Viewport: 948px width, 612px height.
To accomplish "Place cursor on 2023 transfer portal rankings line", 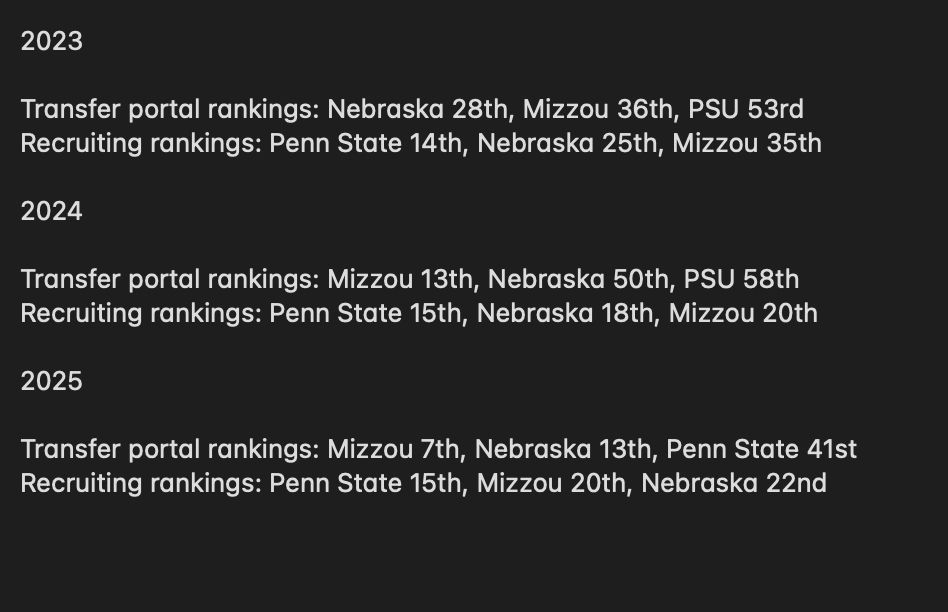I will 412,110.
